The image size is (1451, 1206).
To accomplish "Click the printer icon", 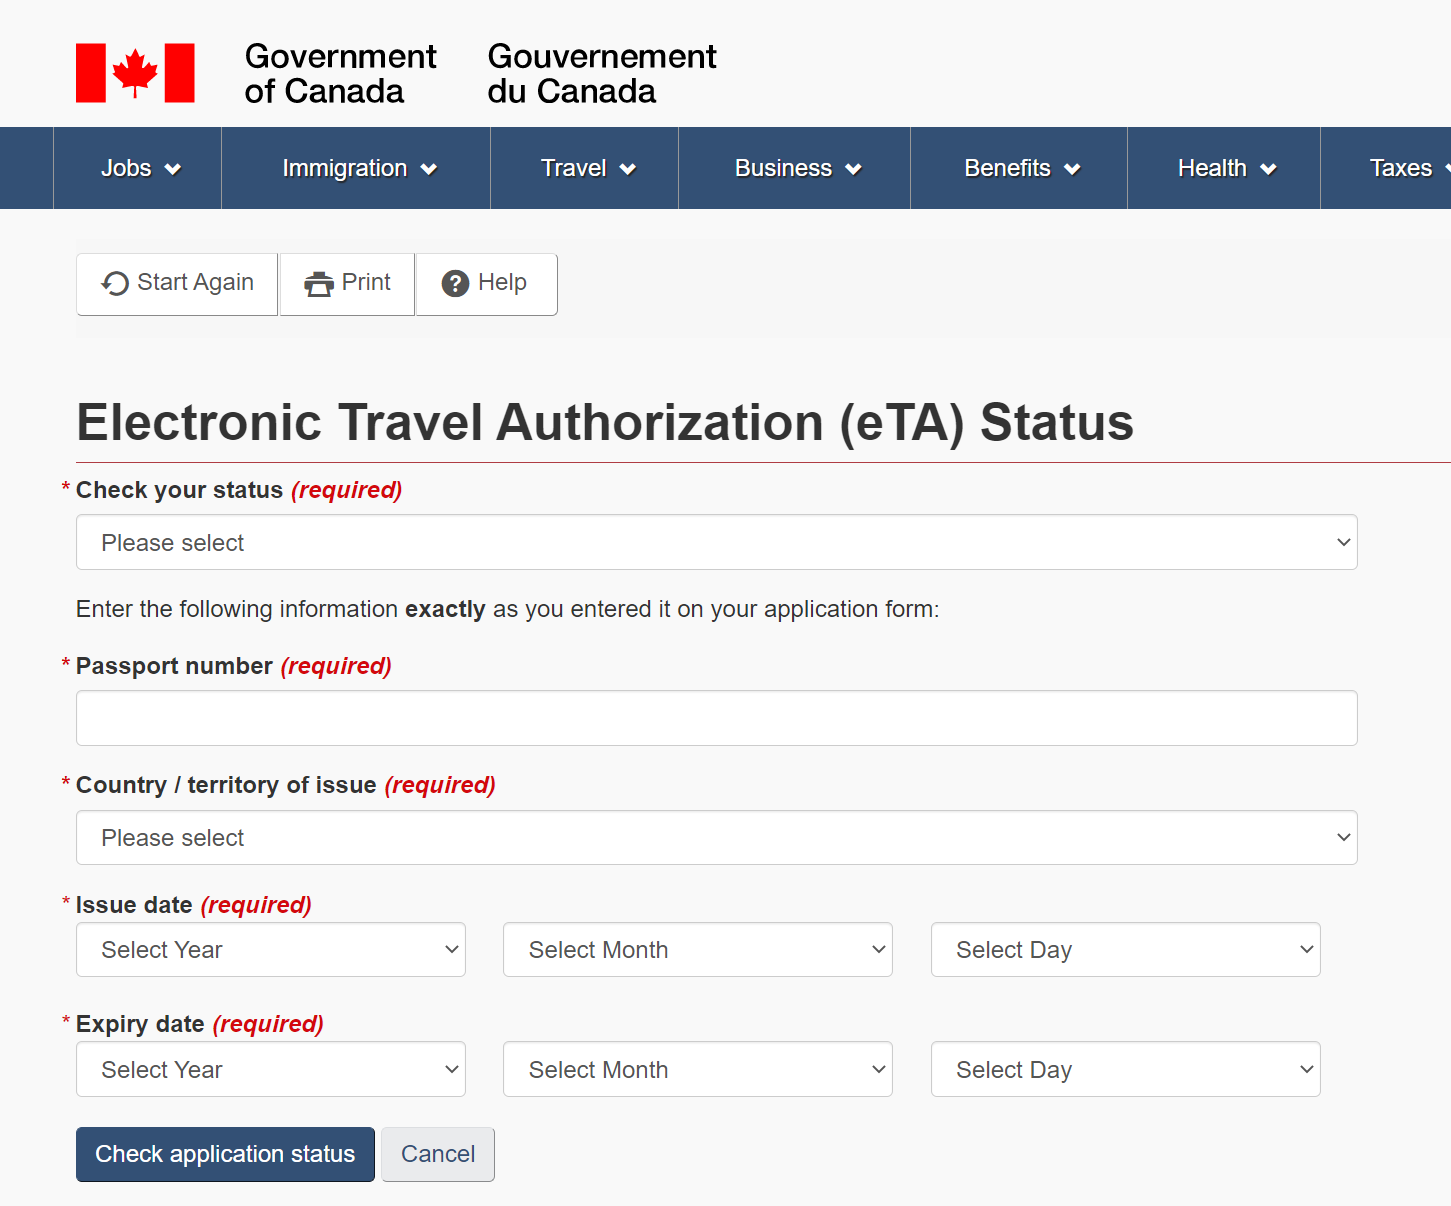I will pyautogui.click(x=319, y=284).
